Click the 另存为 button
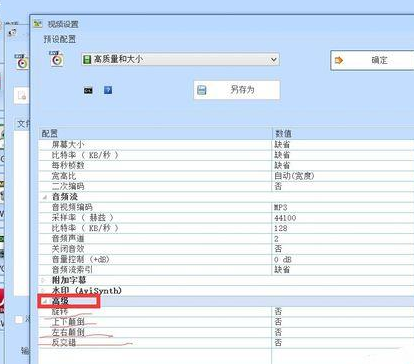Viewport: 414px width, 364px height. coord(237,90)
